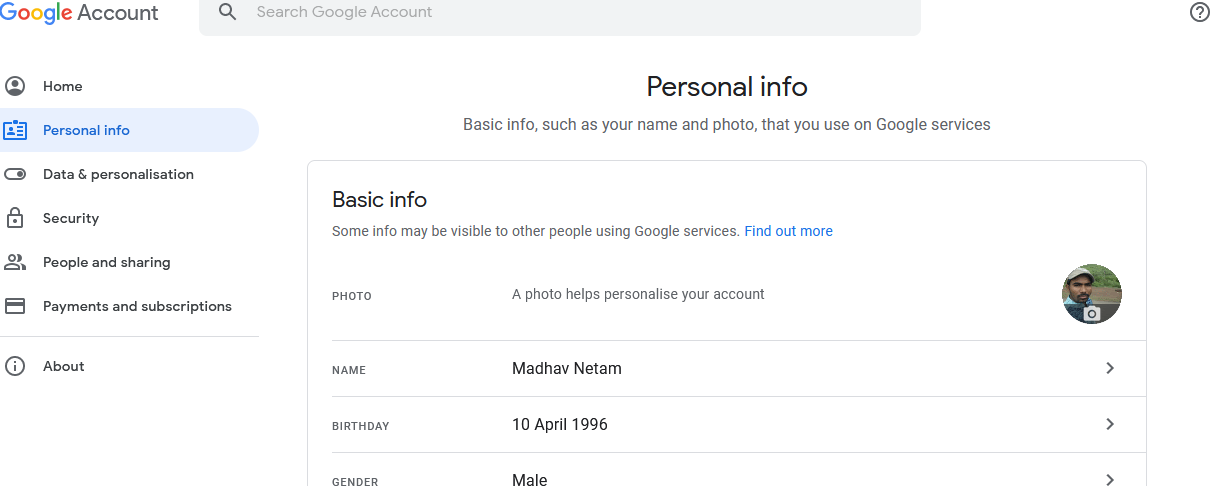Click the Security padlock icon

(15, 218)
